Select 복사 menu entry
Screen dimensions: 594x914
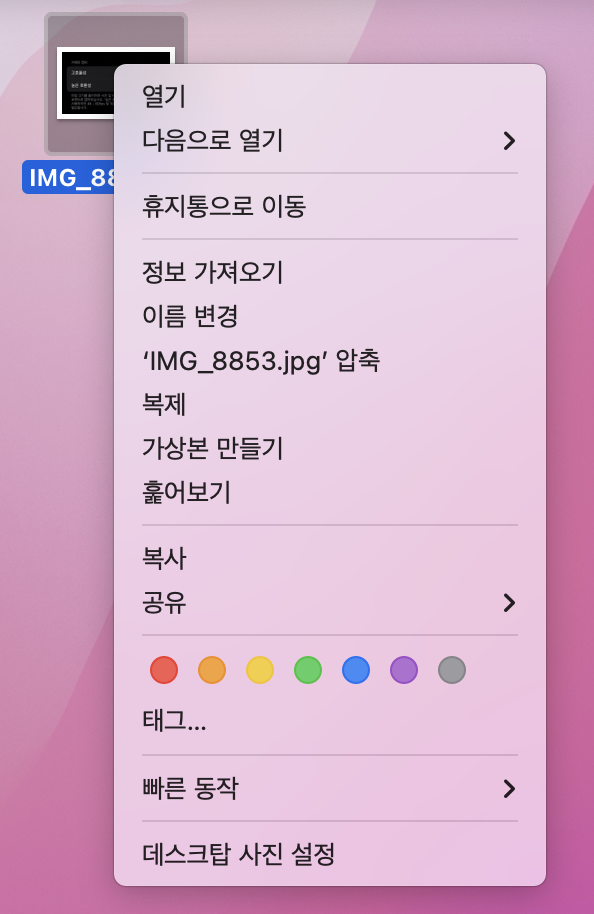330,558
